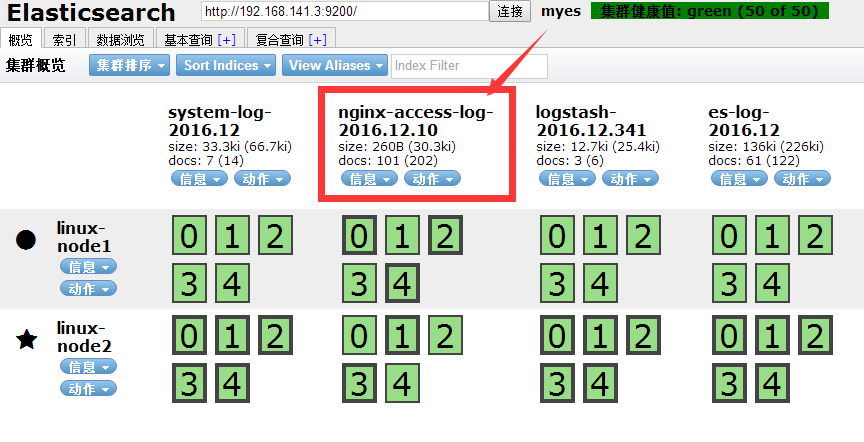Open 信息 menu for es-log-2016.12

(739, 179)
